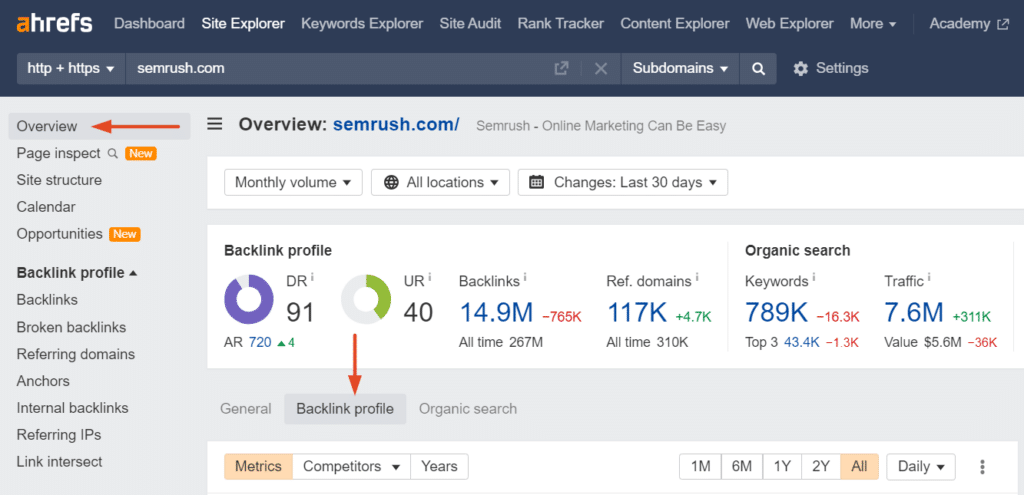Click the ahrefs logo

[x=54, y=24]
